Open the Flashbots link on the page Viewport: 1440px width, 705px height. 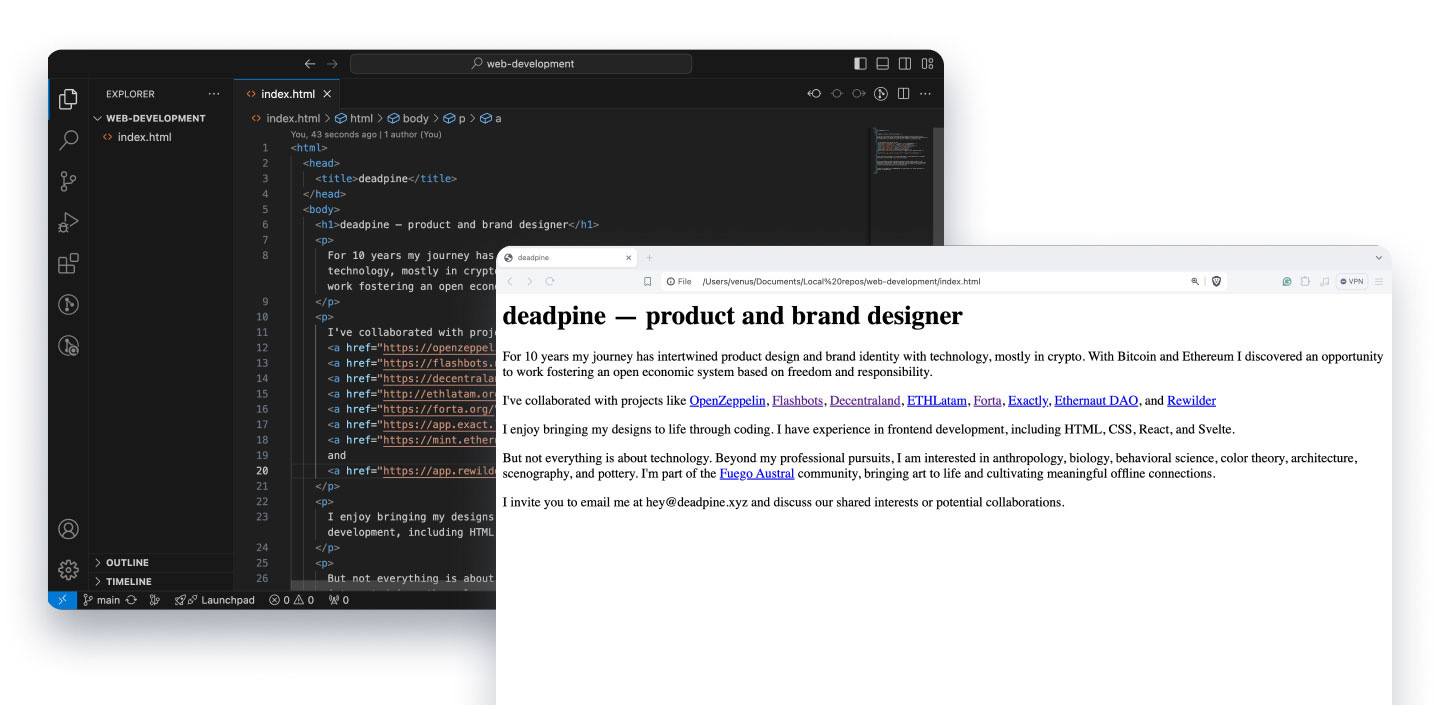click(x=797, y=401)
